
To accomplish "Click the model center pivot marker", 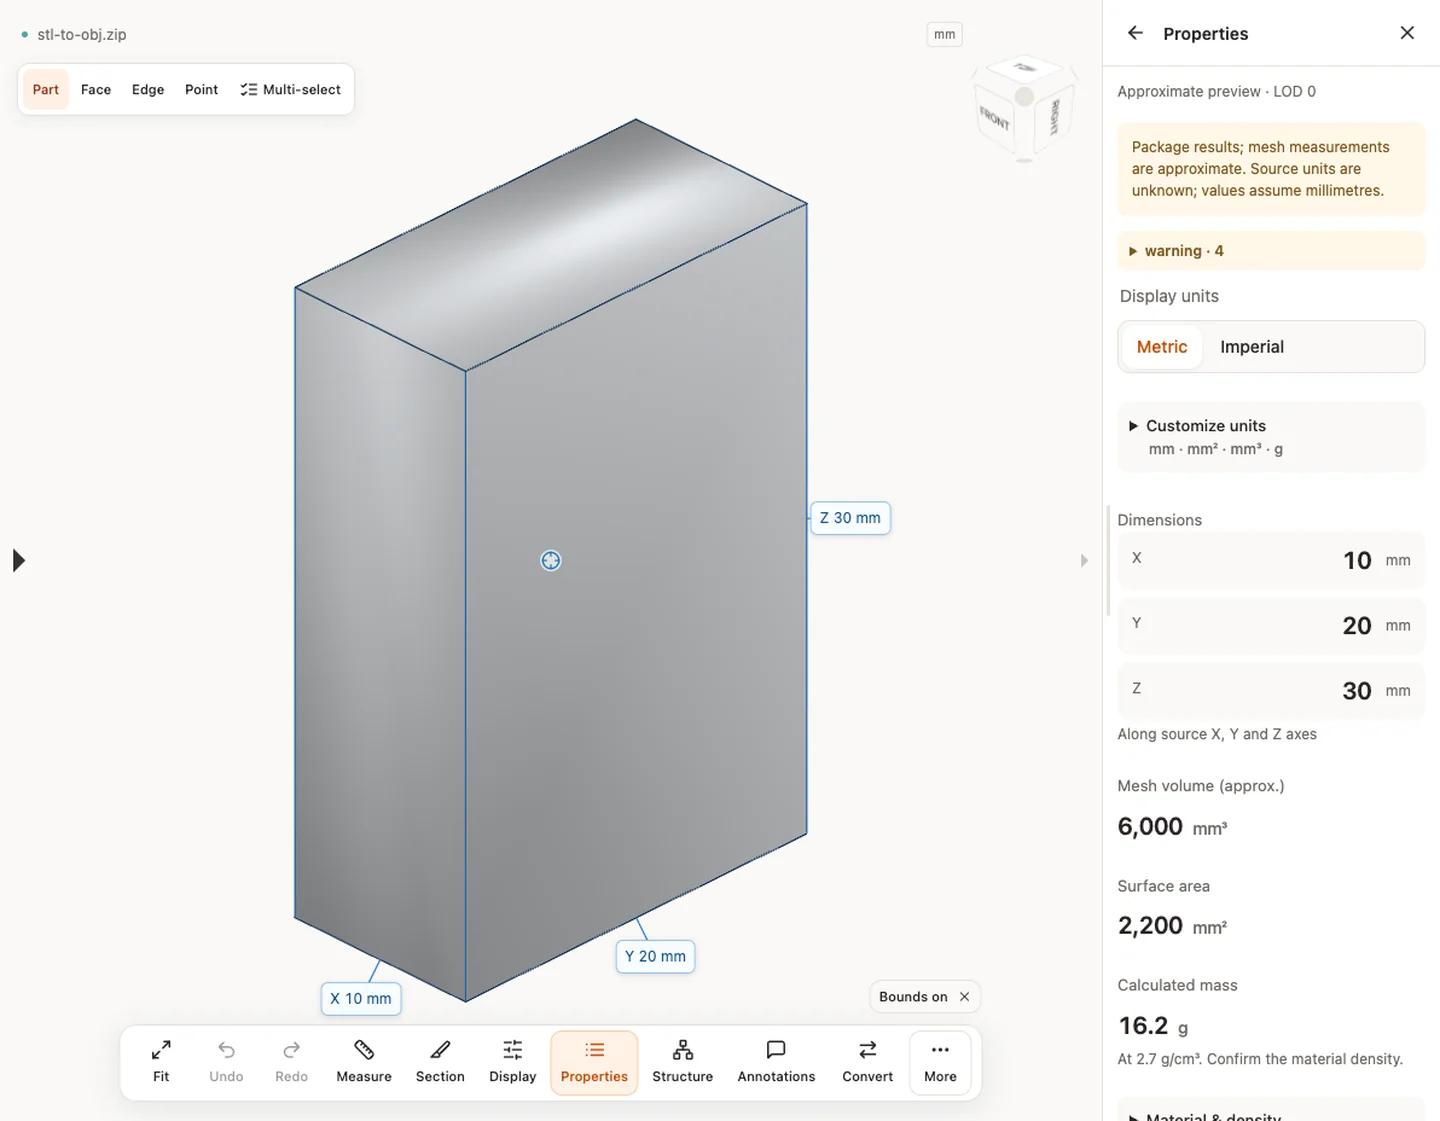I will pyautogui.click(x=551, y=561).
